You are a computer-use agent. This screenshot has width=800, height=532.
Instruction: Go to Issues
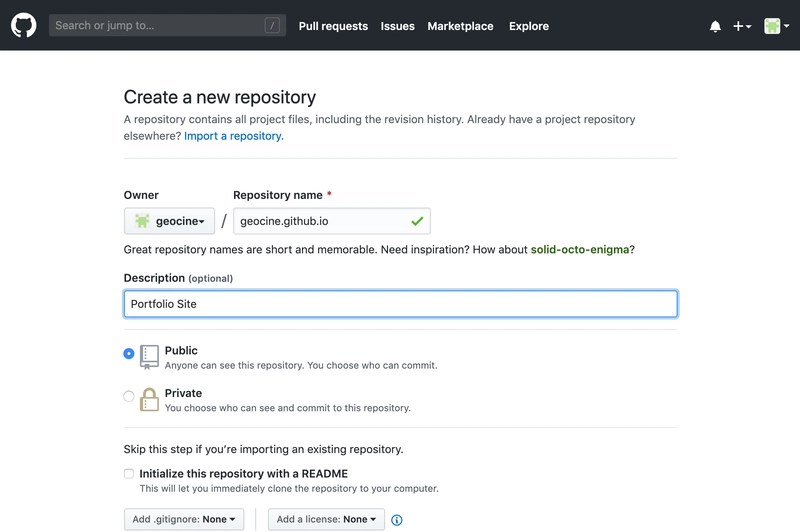coord(397,26)
